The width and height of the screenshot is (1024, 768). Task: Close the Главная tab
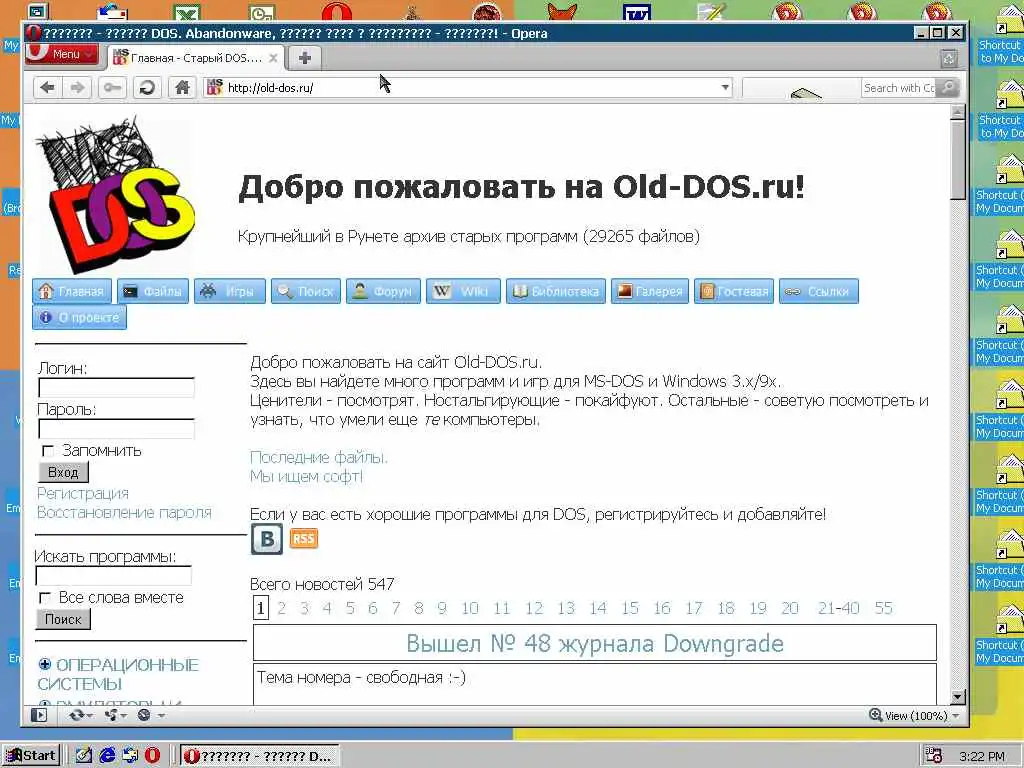274,58
